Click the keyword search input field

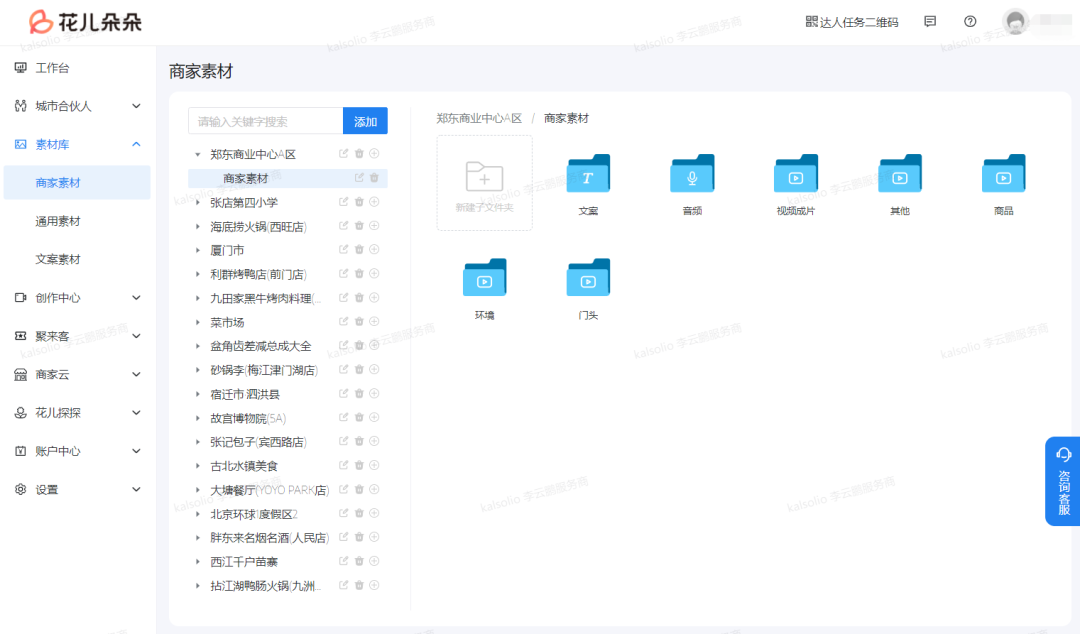(x=260, y=120)
